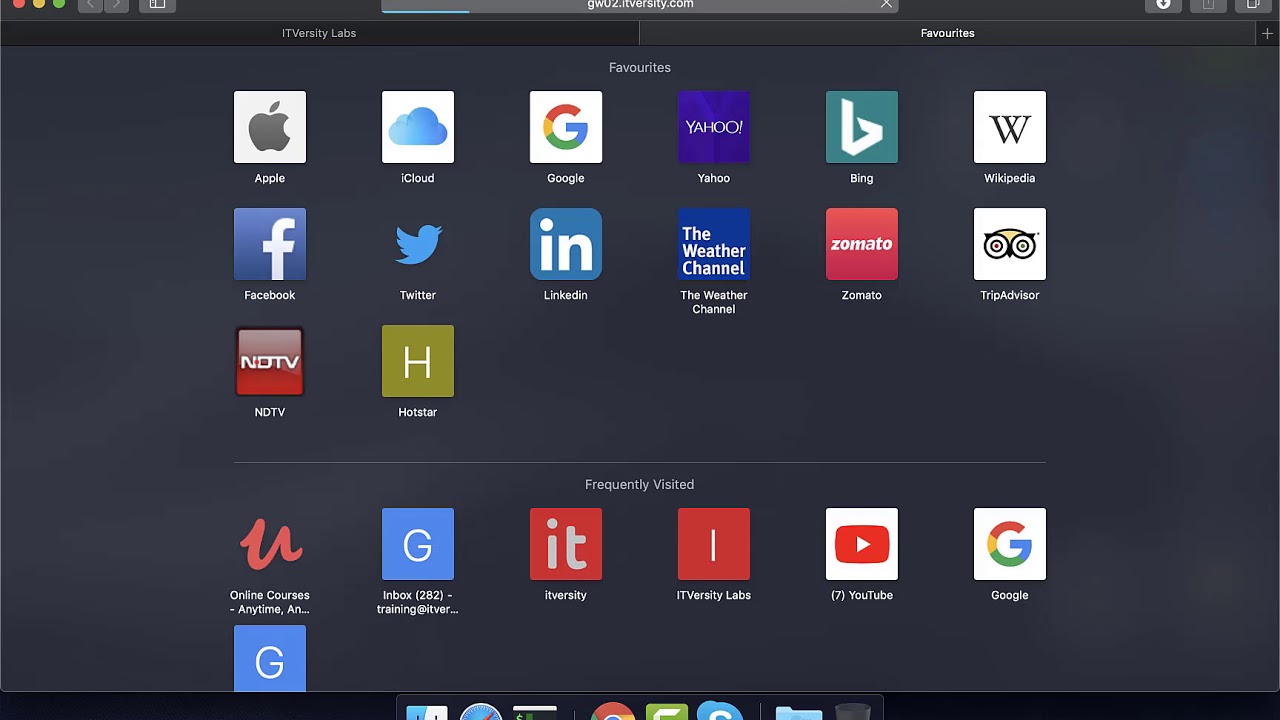The image size is (1280, 720).
Task: Open the Online Courses frequently visited site
Action: click(269, 544)
